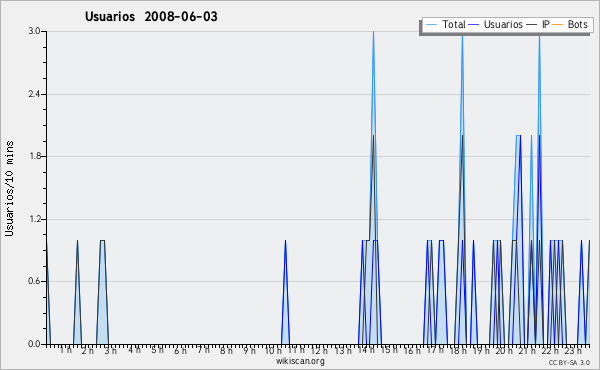Click the '23 h' x-axis label
The image size is (600, 370).
tap(573, 350)
